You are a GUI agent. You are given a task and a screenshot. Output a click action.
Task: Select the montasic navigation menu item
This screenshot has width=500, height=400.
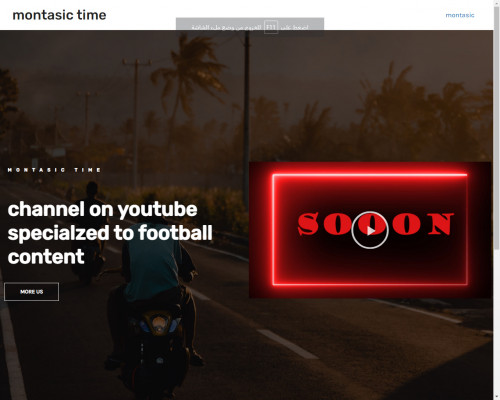tap(460, 15)
